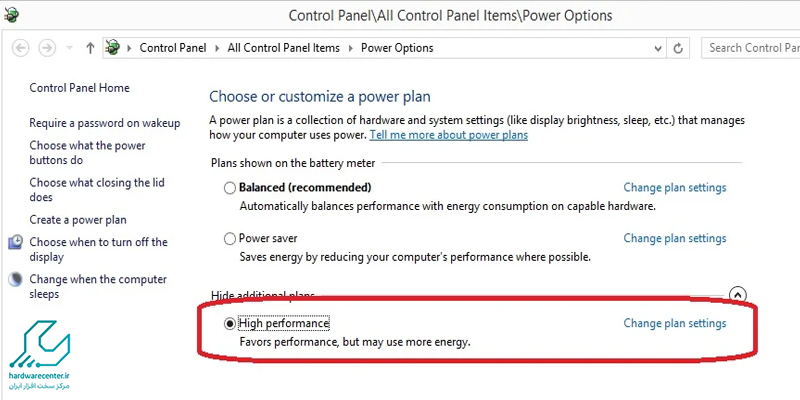Click the Forward navigation arrow

tap(46, 48)
